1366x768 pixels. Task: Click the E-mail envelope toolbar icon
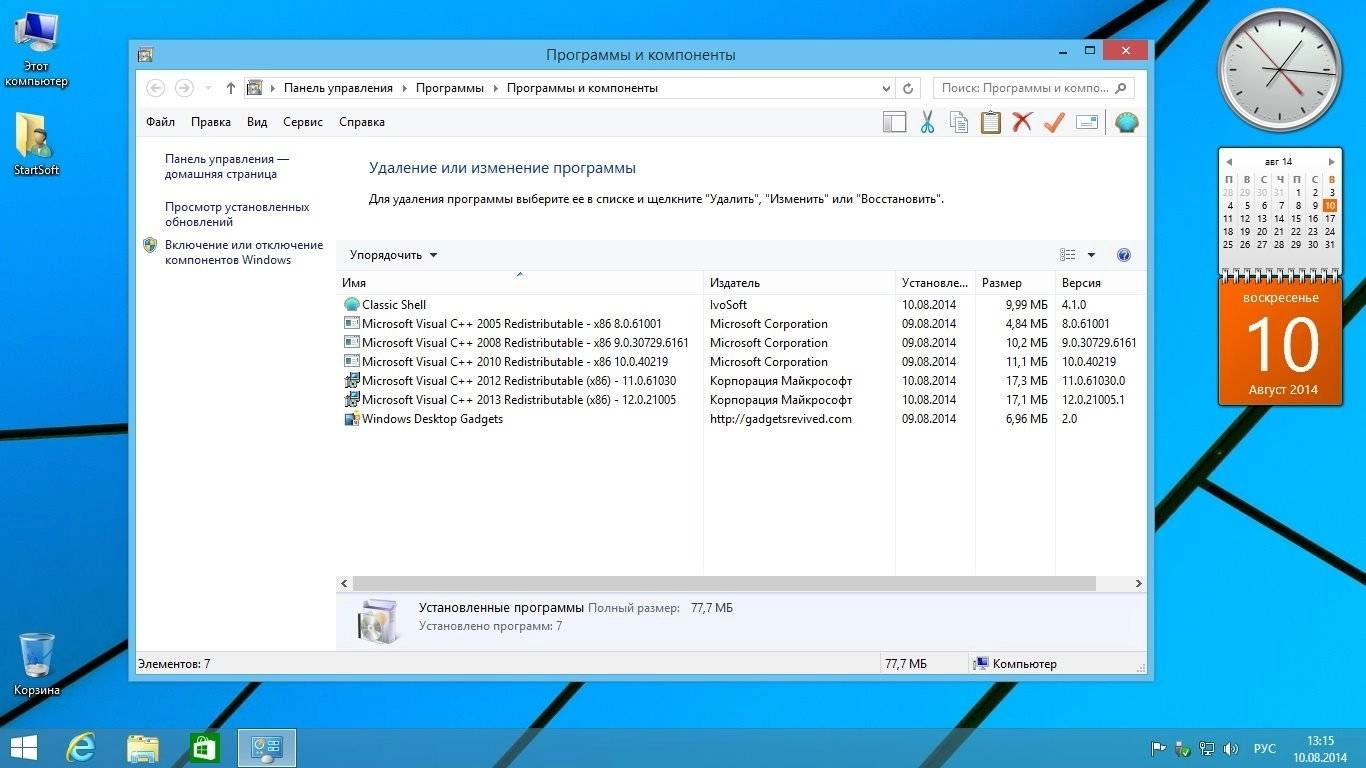tap(1087, 122)
